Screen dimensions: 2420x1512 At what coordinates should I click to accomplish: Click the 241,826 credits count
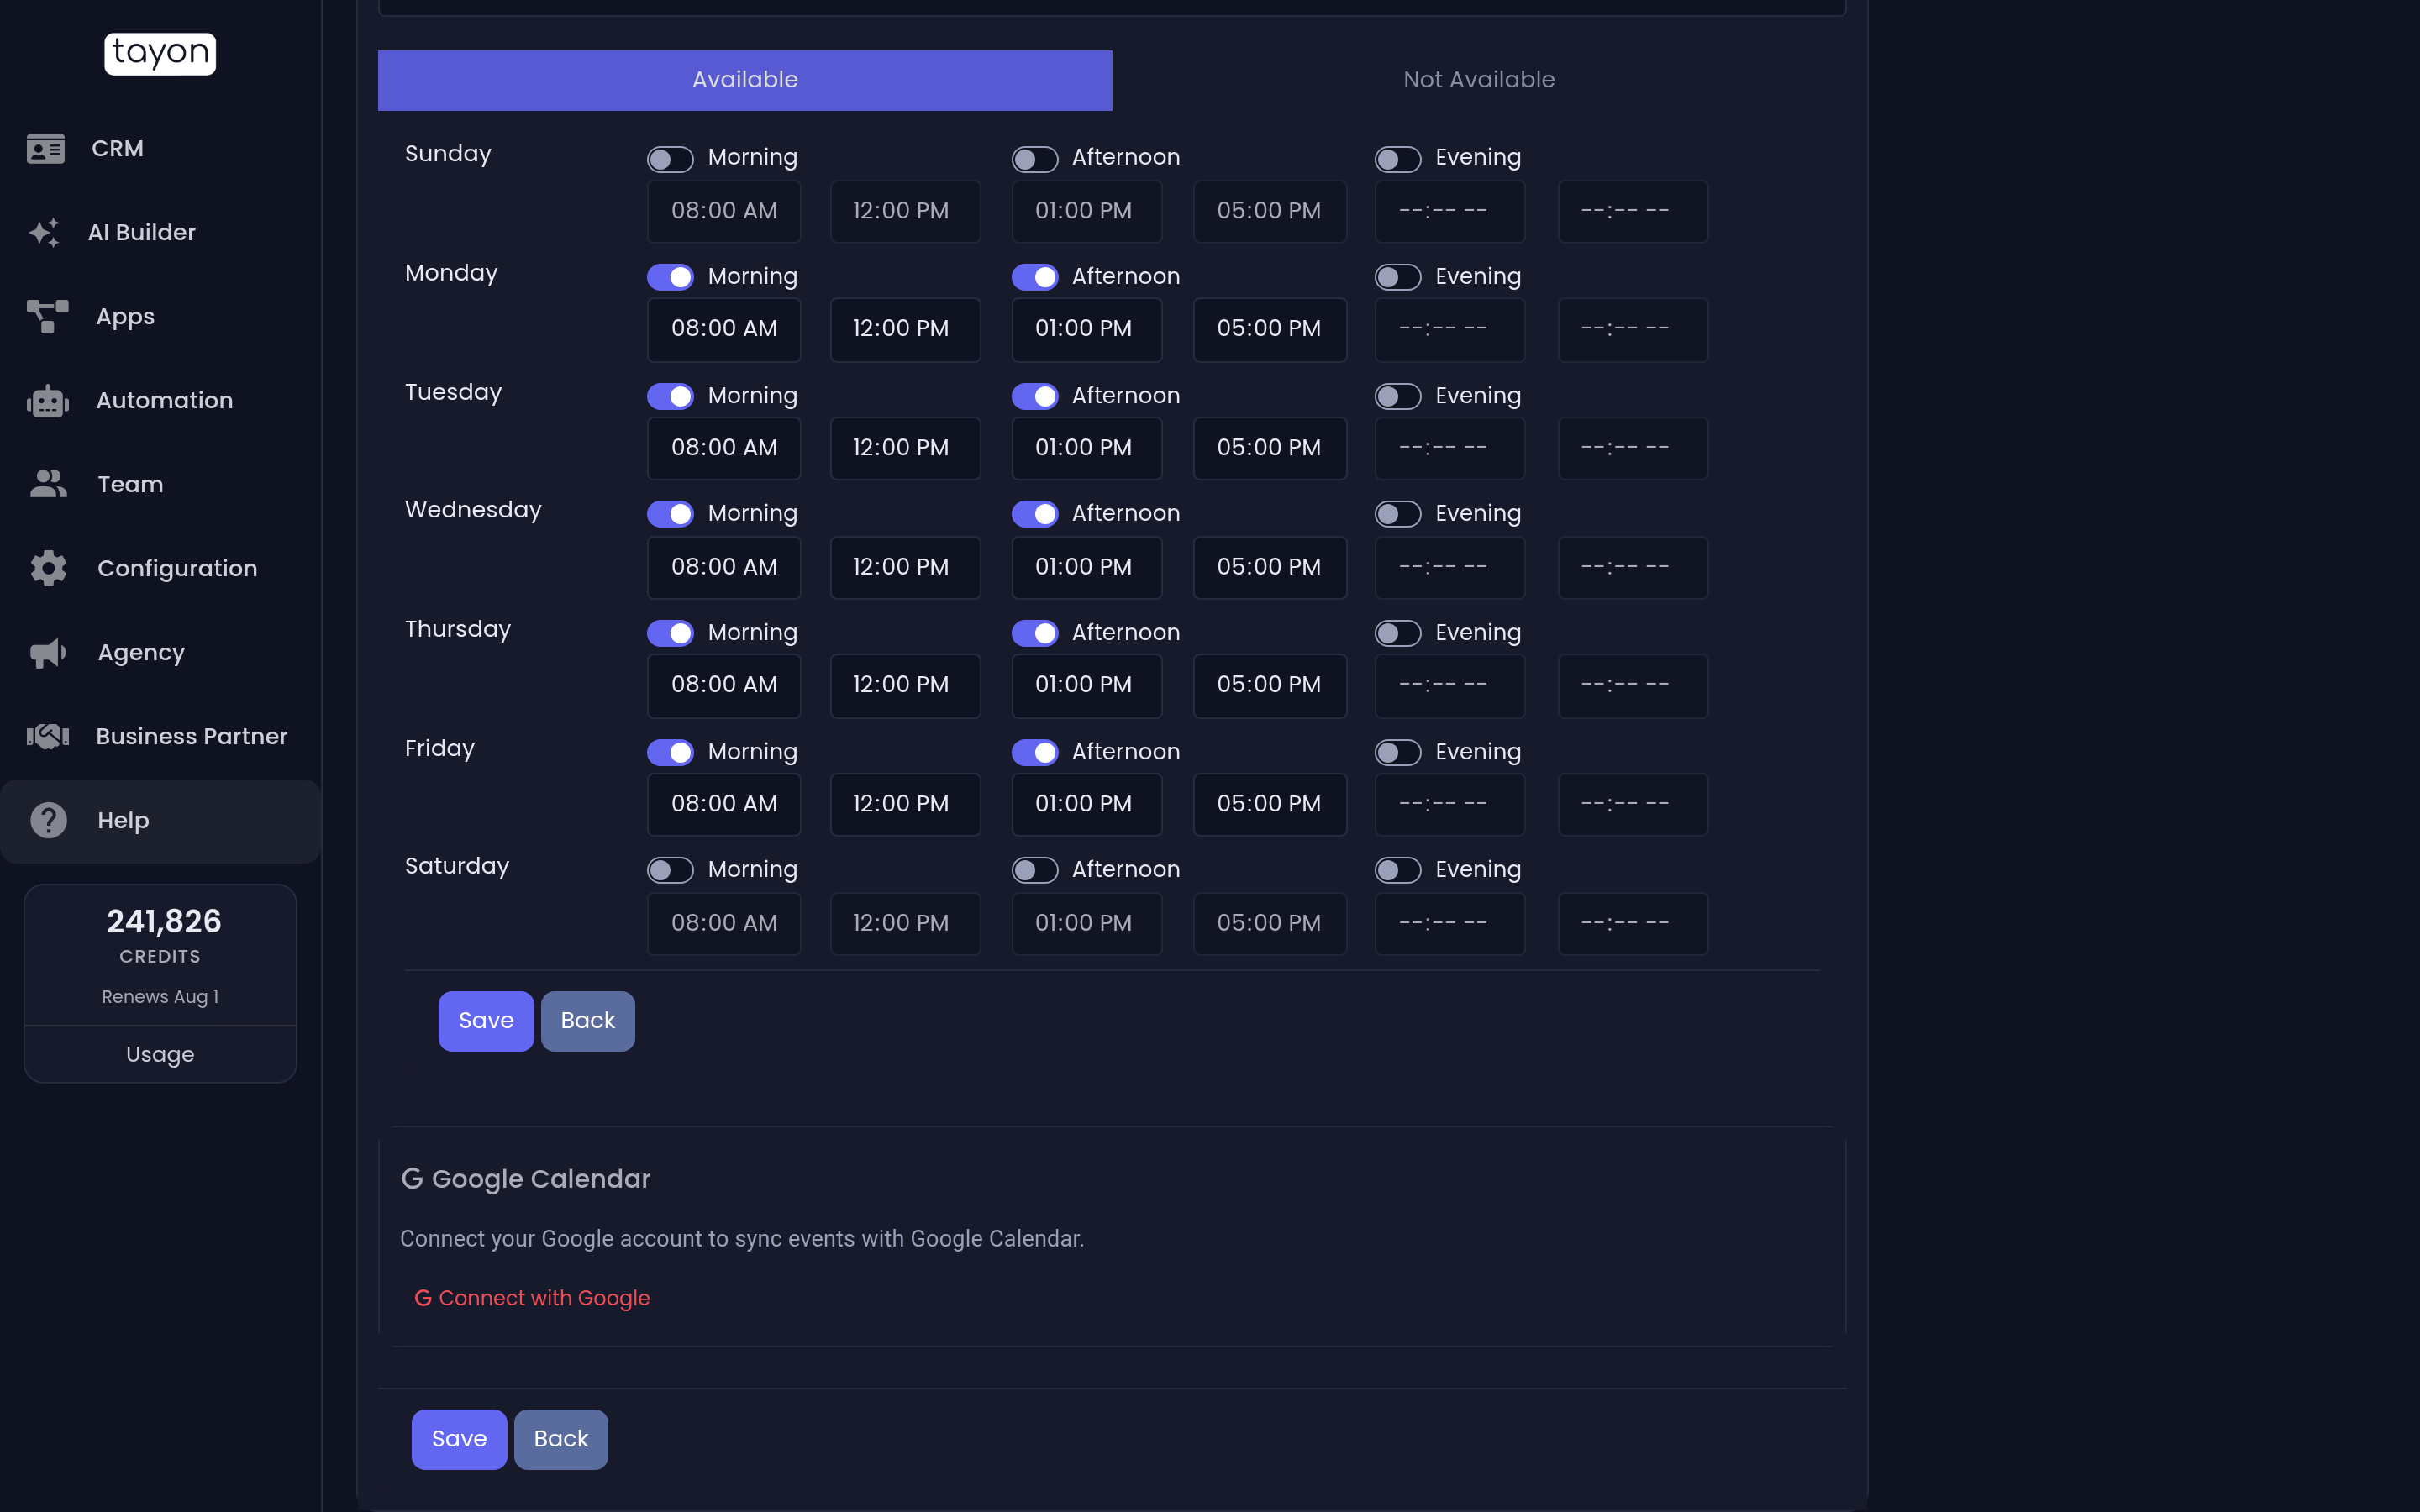[x=164, y=921]
